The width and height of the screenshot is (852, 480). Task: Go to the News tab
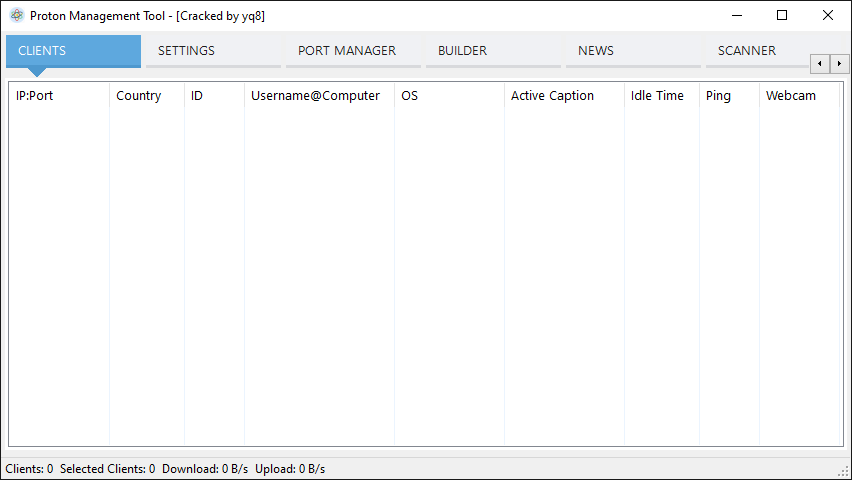pyautogui.click(x=596, y=51)
